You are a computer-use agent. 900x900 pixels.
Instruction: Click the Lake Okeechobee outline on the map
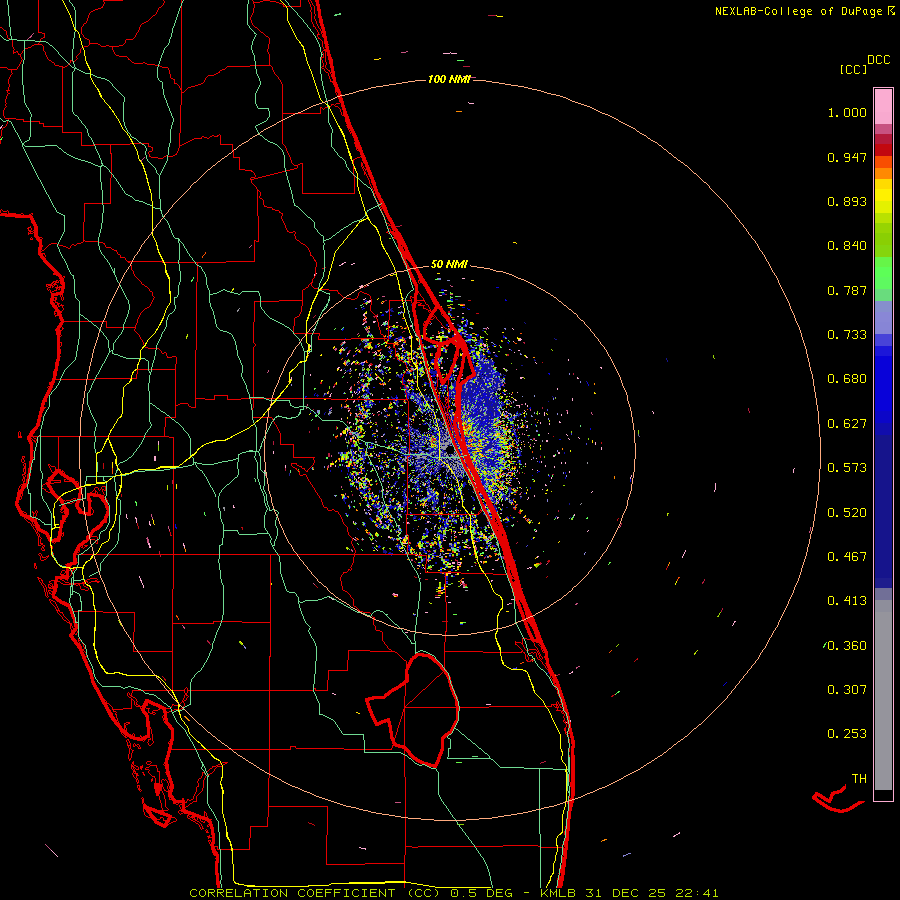(415, 709)
